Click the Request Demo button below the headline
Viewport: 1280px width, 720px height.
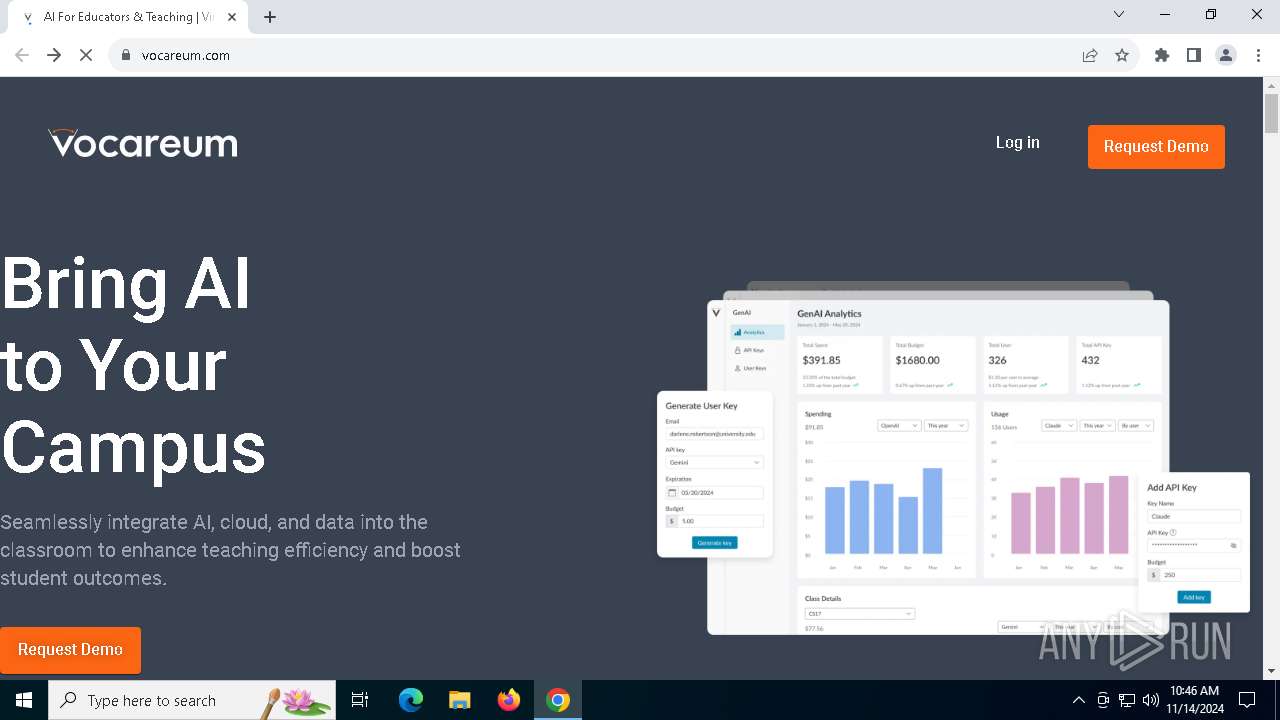(70, 650)
